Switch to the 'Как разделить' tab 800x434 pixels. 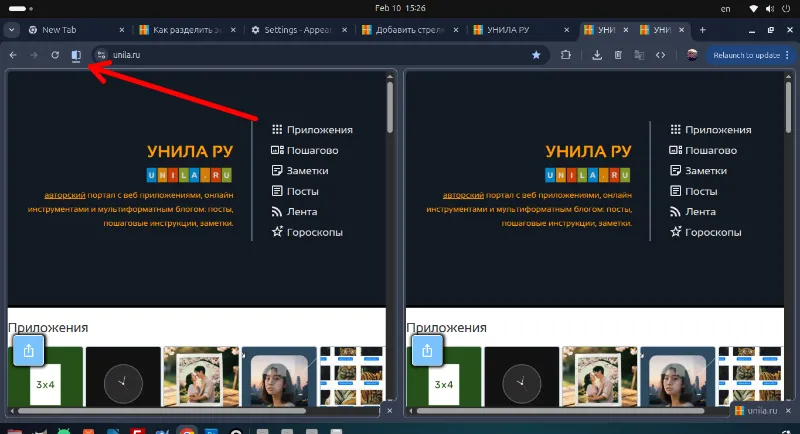(187, 30)
